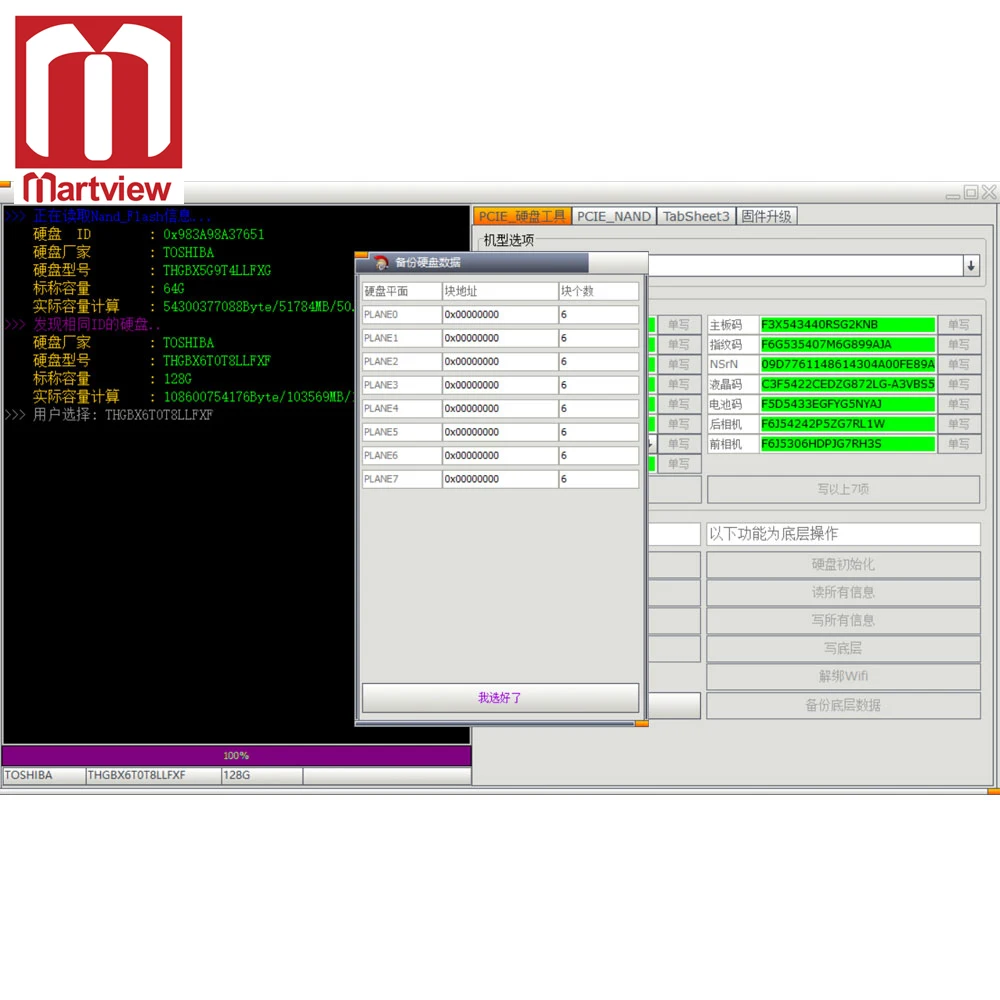Click the 块个数 column header

598,291
